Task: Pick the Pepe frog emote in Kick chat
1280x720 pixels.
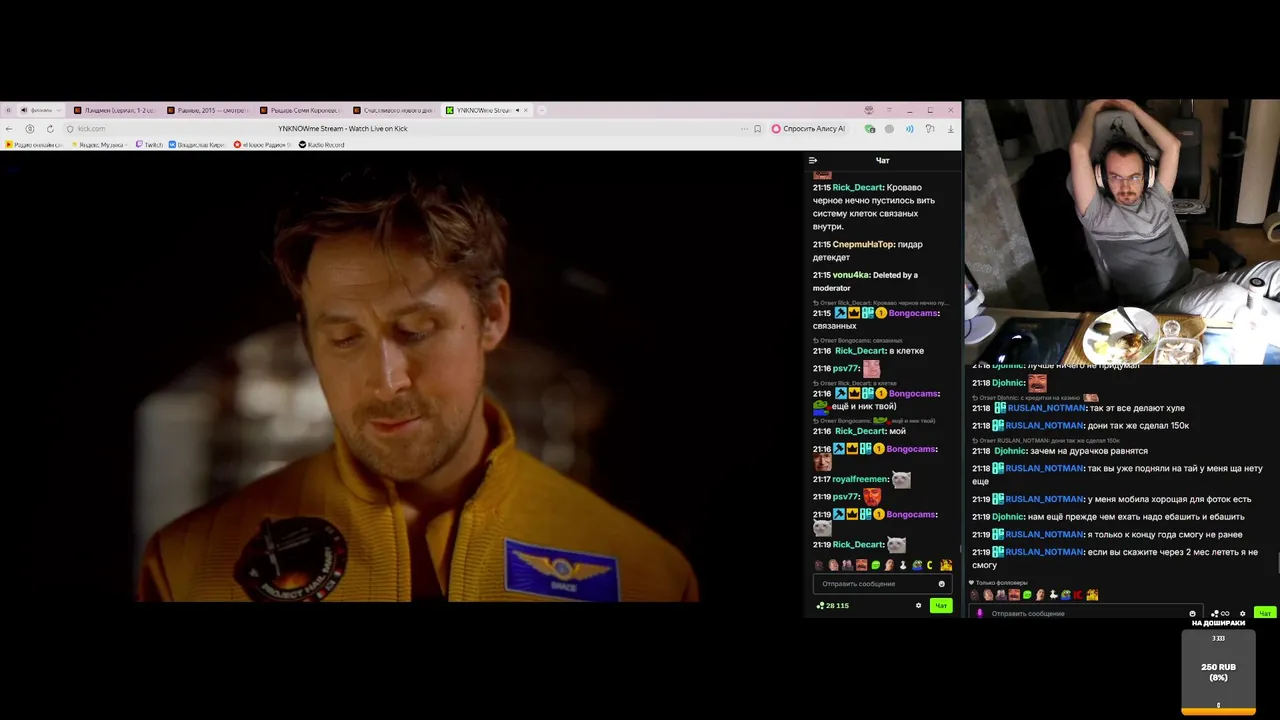Action: (x=917, y=566)
